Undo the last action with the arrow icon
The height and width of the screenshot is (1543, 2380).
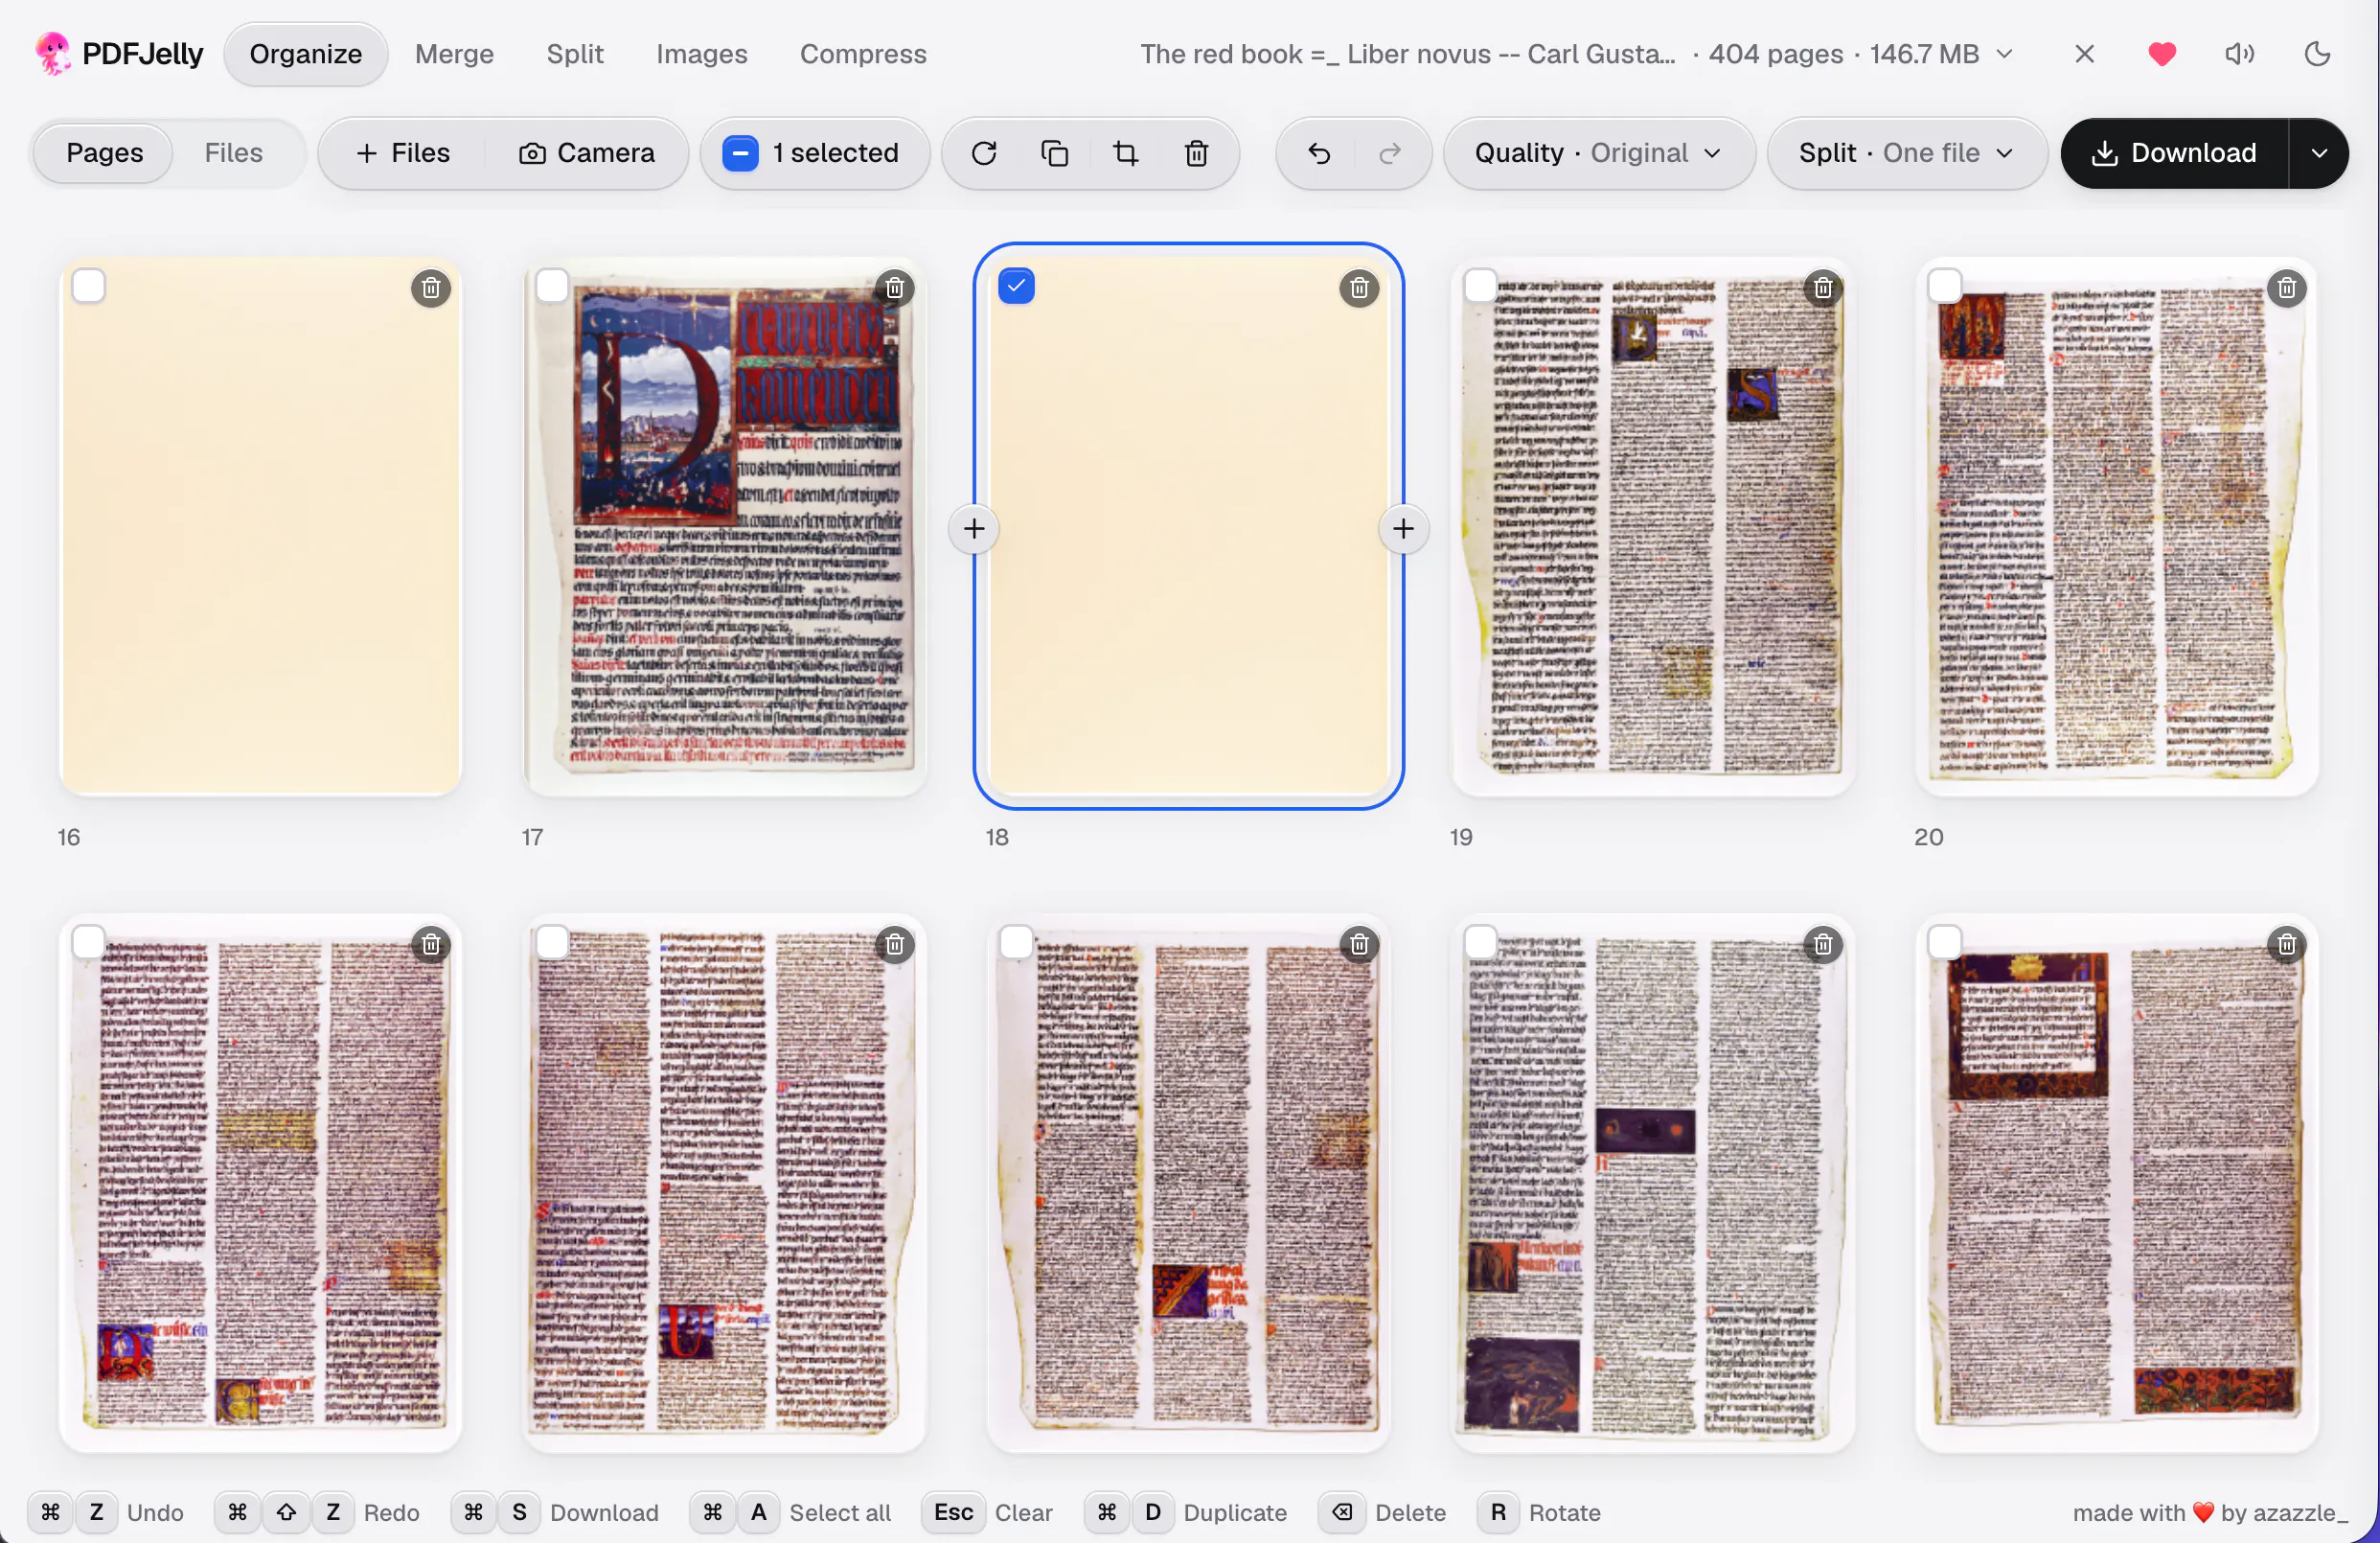click(1319, 153)
